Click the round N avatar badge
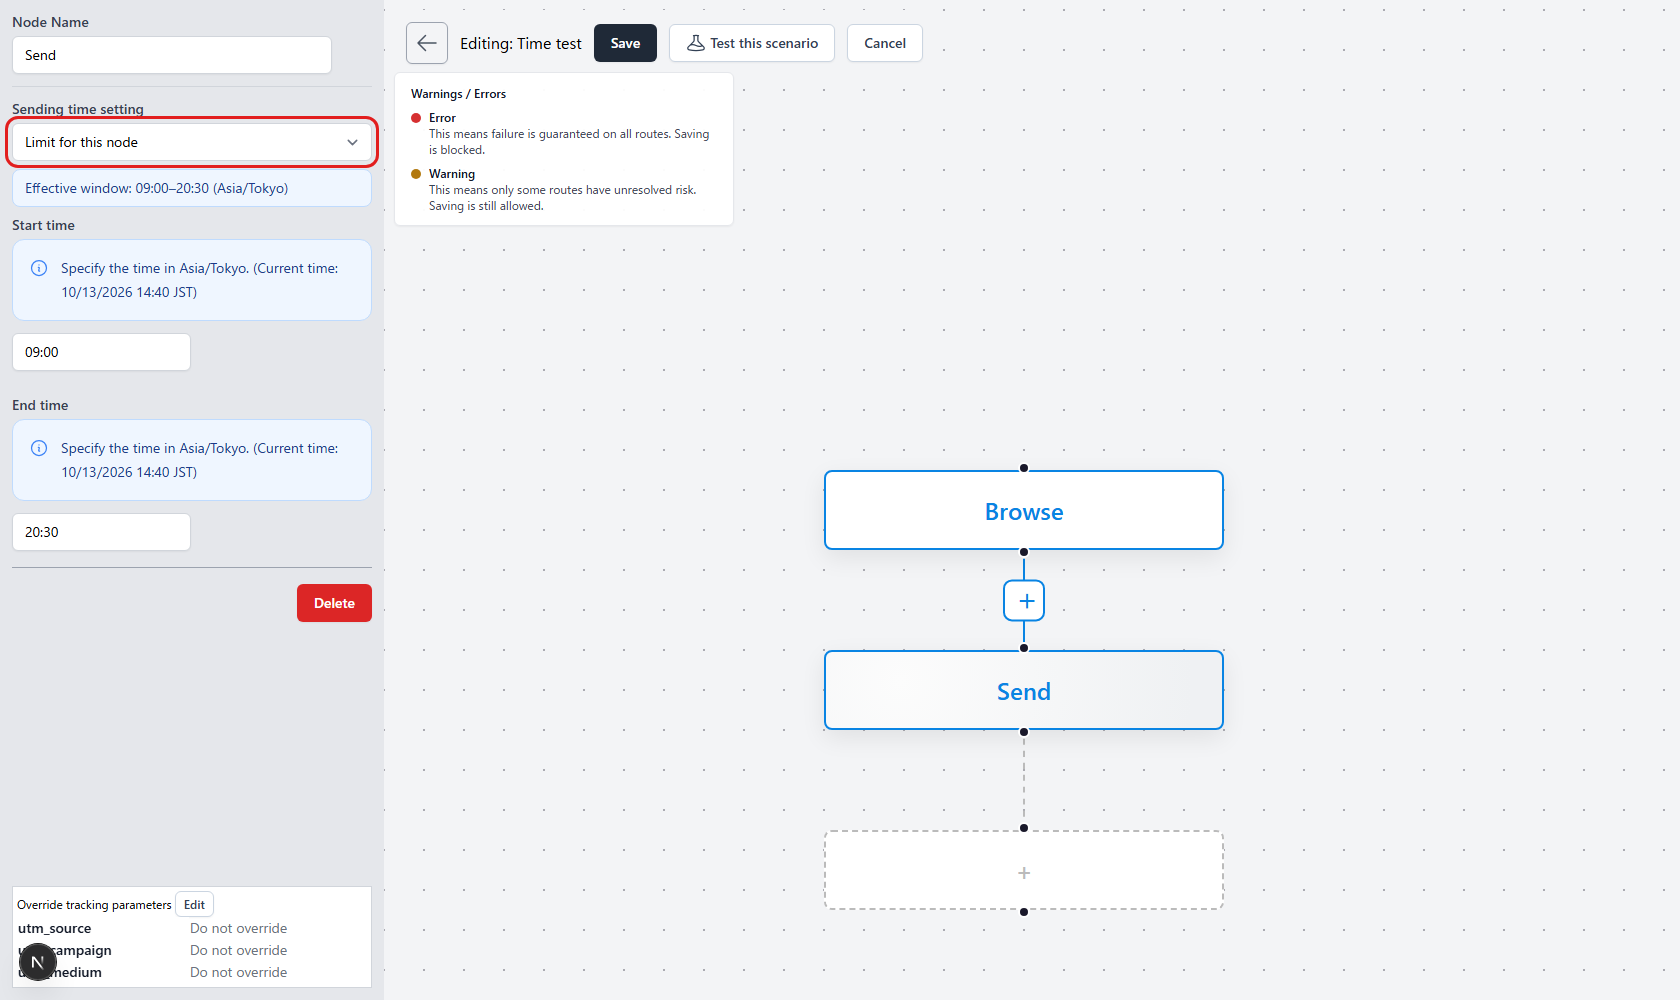The height and width of the screenshot is (1000, 1680). 38,962
